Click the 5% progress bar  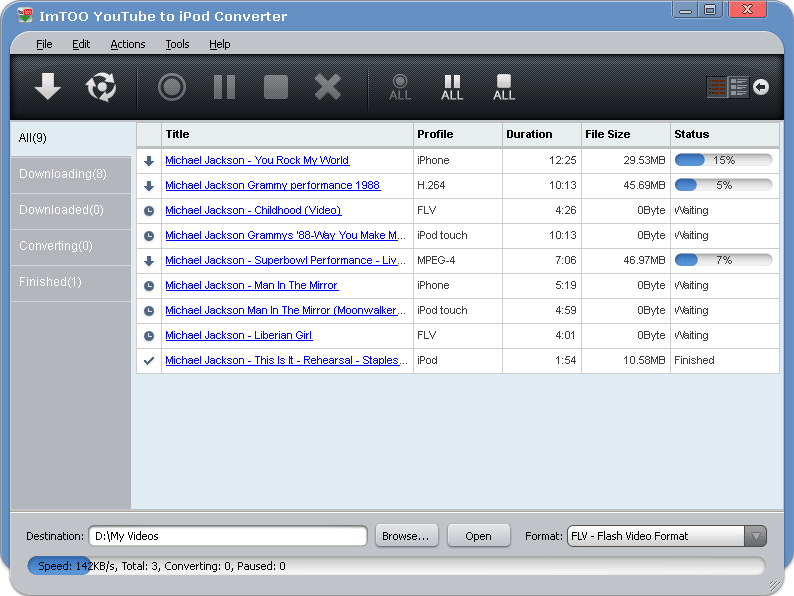(x=724, y=185)
